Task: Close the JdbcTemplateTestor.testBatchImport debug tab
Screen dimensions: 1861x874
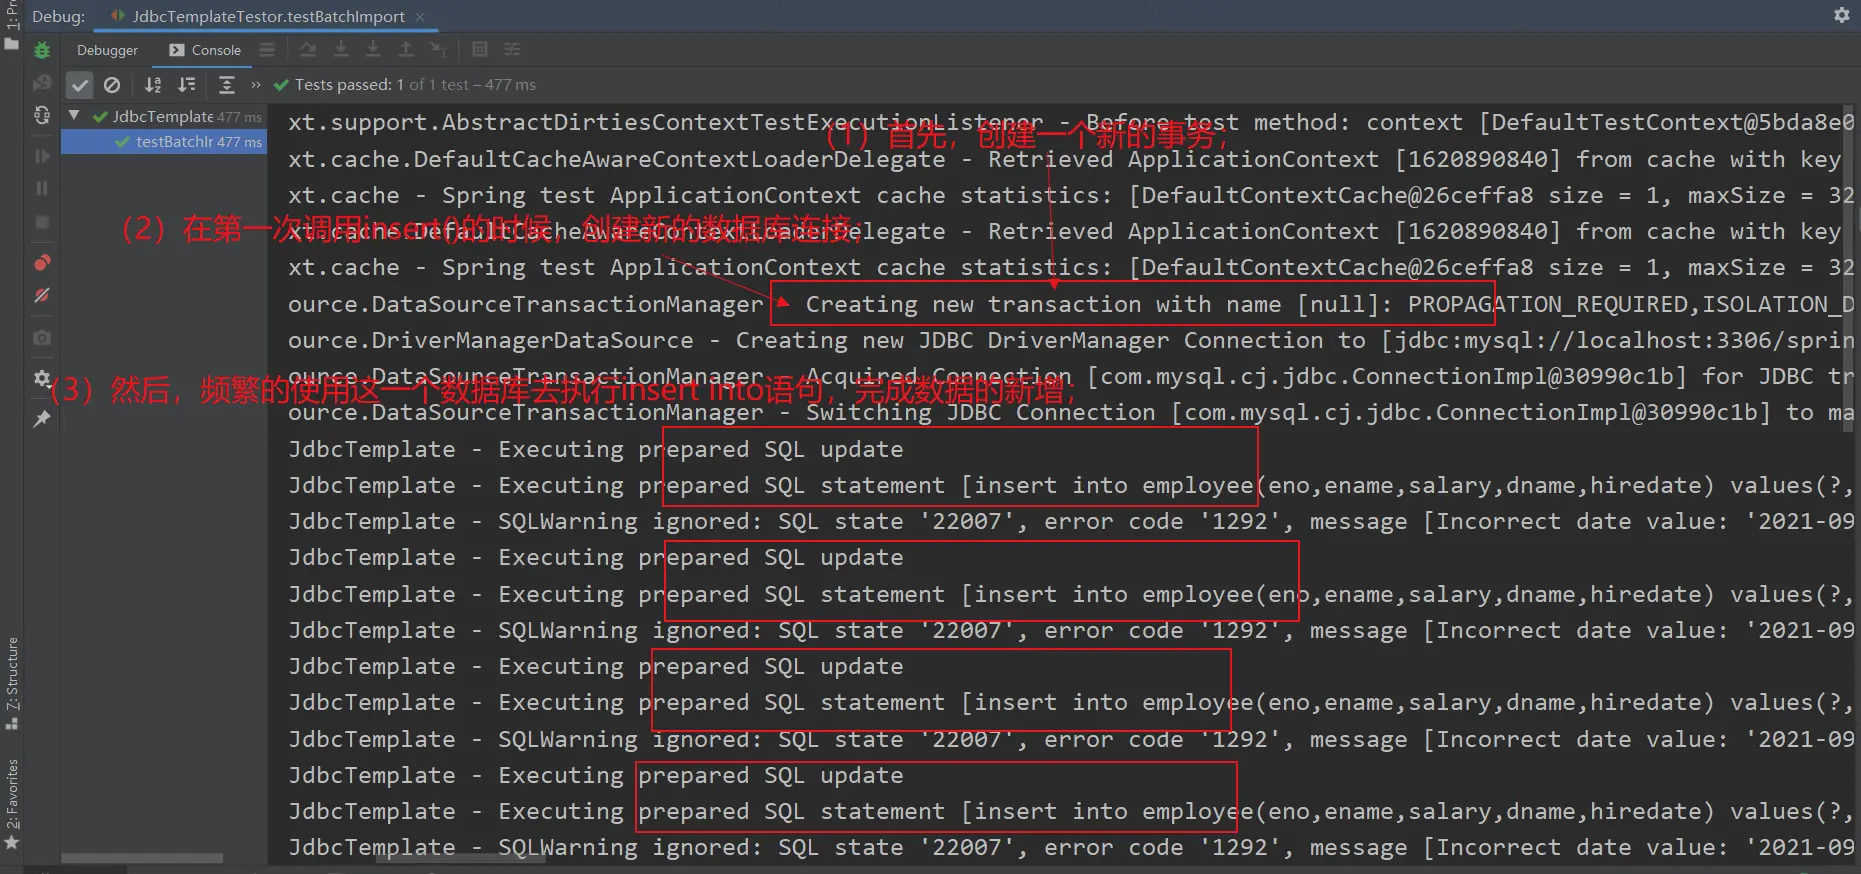Action: 420,16
